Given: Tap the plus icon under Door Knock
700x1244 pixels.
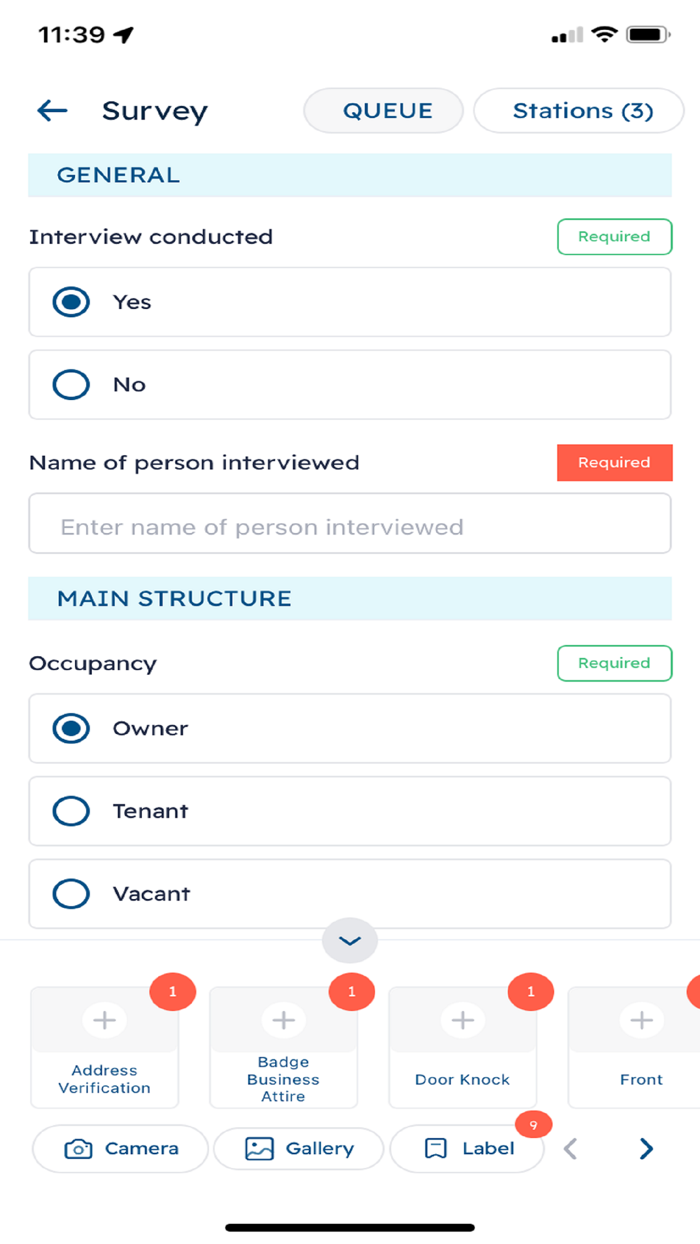Looking at the screenshot, I should (462, 1020).
